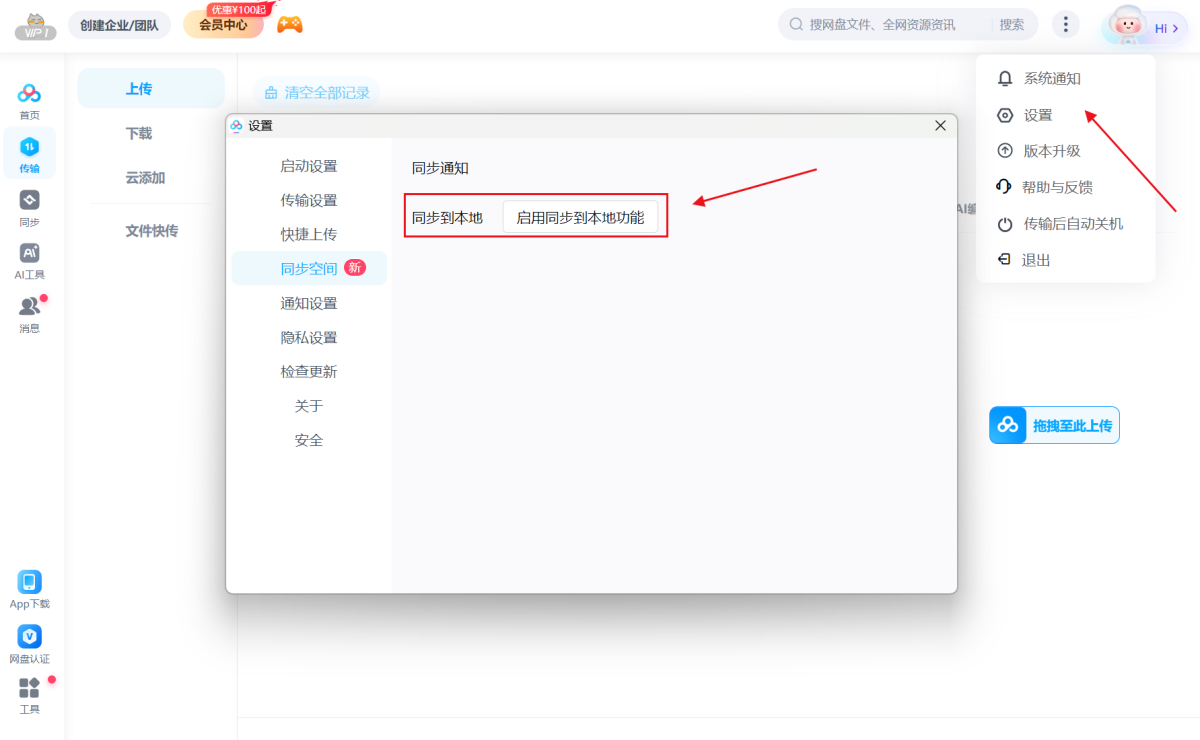The width and height of the screenshot is (1200, 740).
Task: Select 关于 in settings list
Action: pyautogui.click(x=309, y=406)
